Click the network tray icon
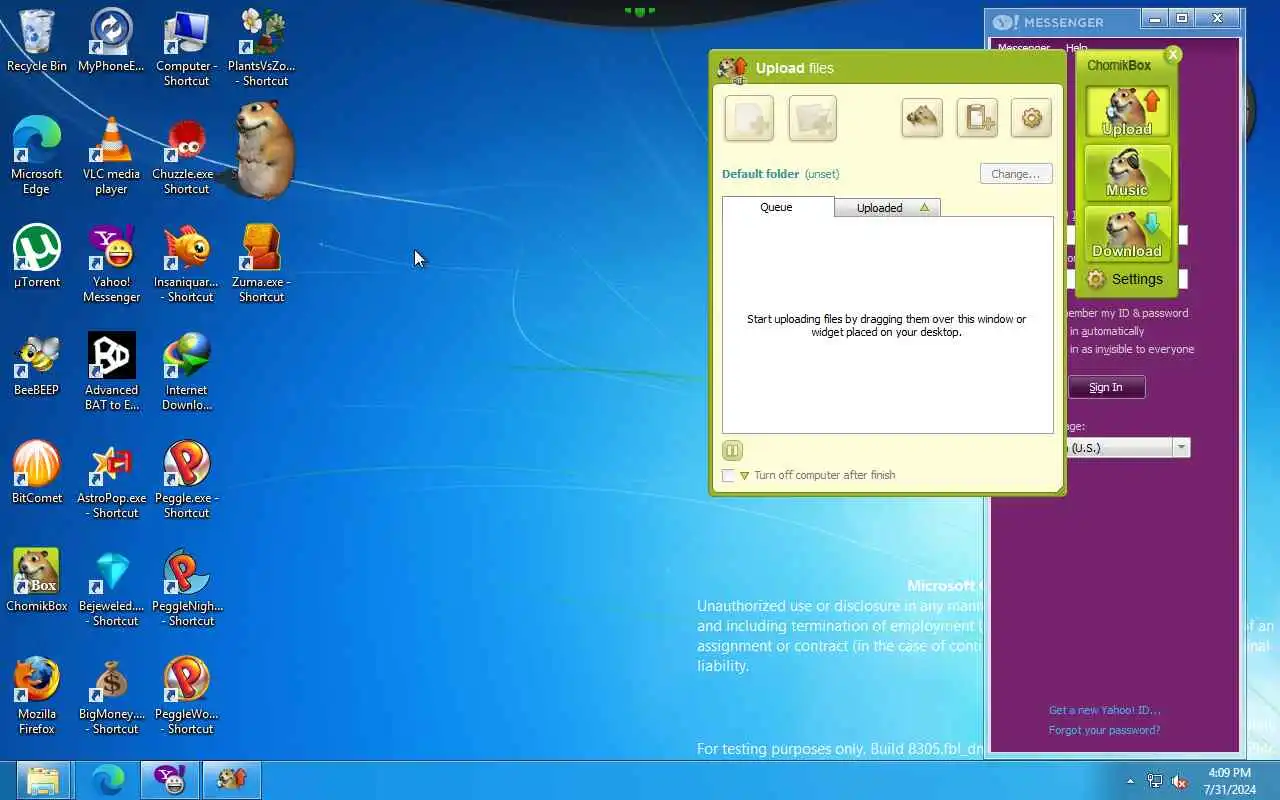This screenshot has height=800, width=1280. [x=1155, y=781]
